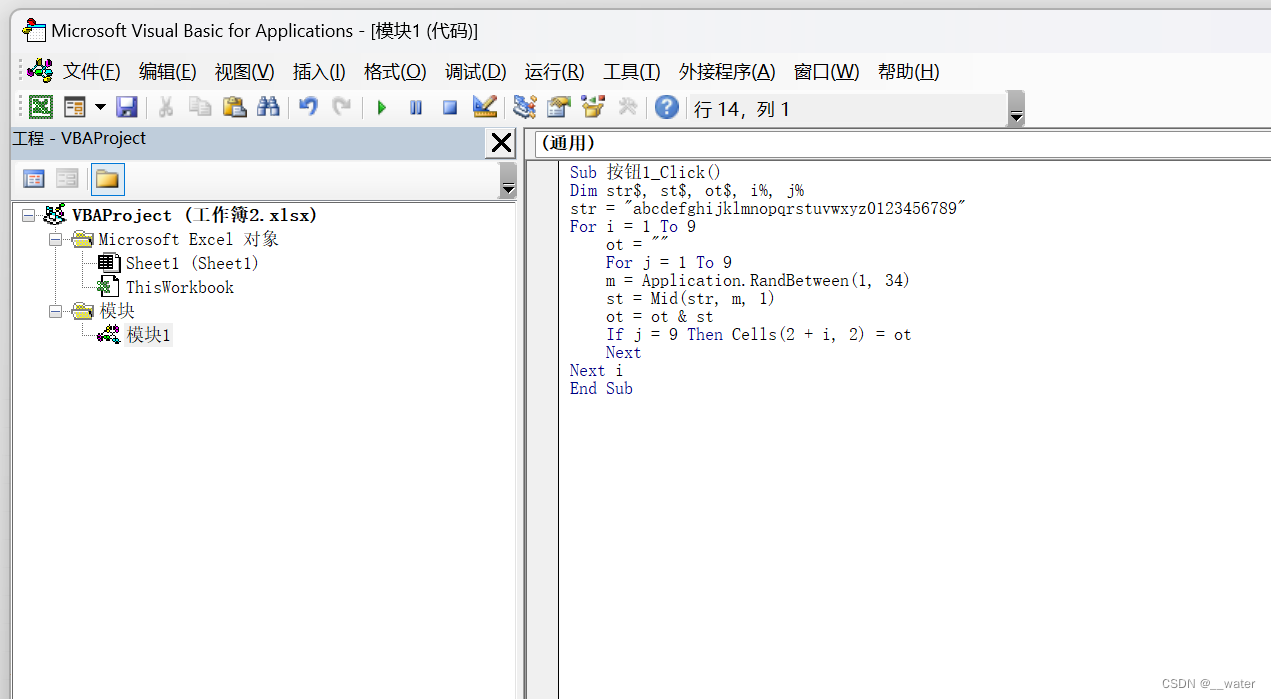Close the 工程 - VBAProject panel
Image resolution: width=1271 pixels, height=699 pixels.
point(501,144)
